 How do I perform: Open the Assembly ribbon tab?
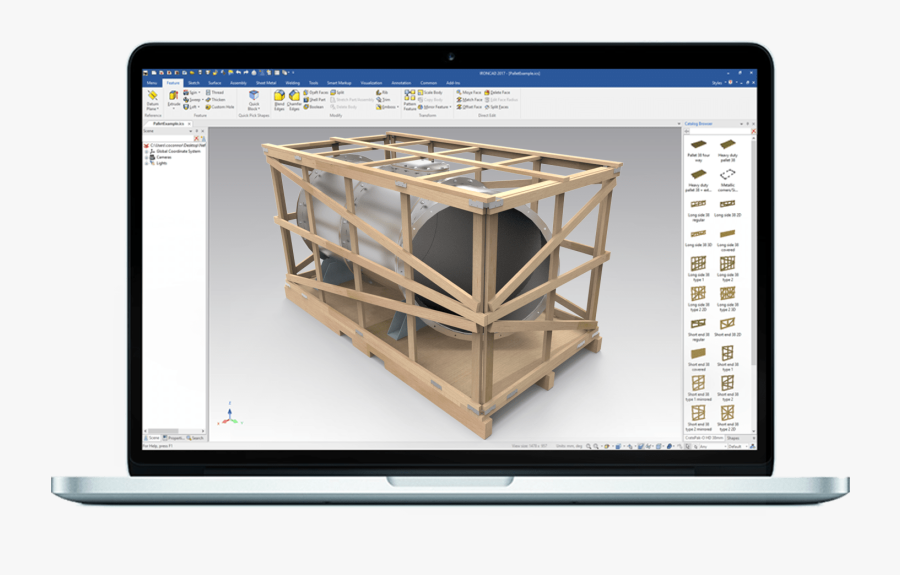pyautogui.click(x=238, y=83)
